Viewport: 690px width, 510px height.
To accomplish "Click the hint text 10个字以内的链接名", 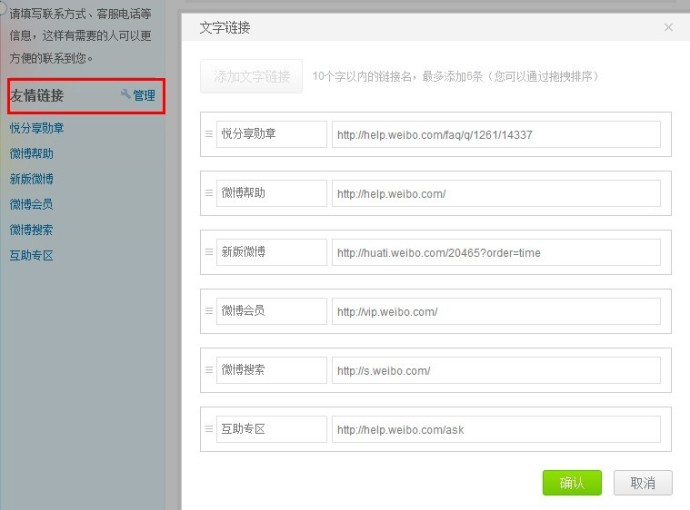I will (x=362, y=77).
